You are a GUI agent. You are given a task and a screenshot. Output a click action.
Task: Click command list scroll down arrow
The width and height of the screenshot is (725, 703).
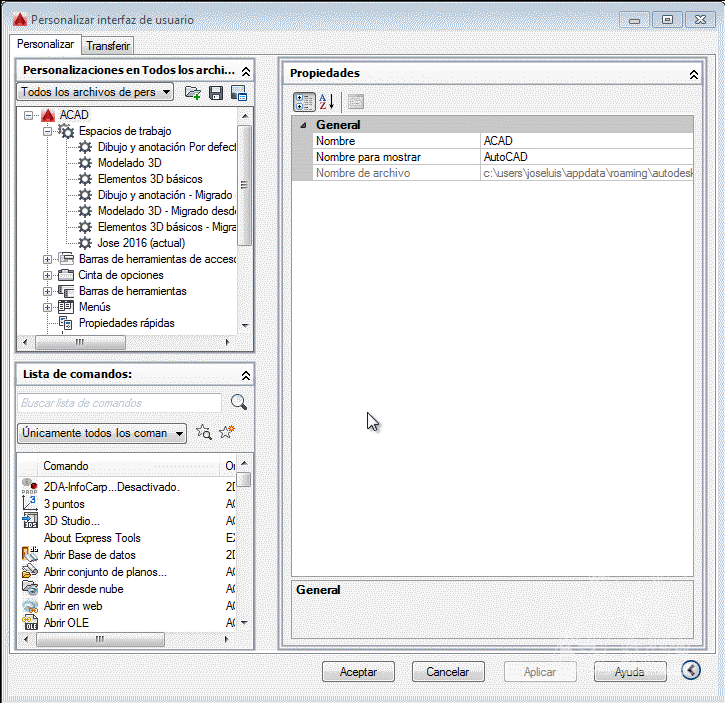[244, 623]
